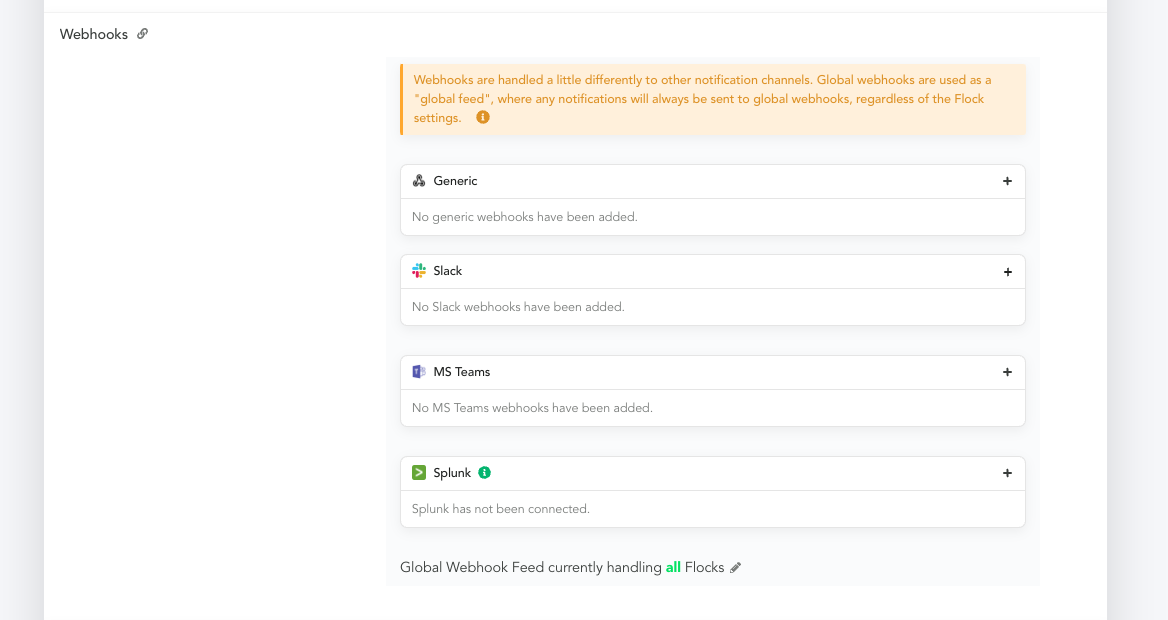Screen dimensions: 1168x620
Task: Select the Slack header label
Action: pos(448,271)
